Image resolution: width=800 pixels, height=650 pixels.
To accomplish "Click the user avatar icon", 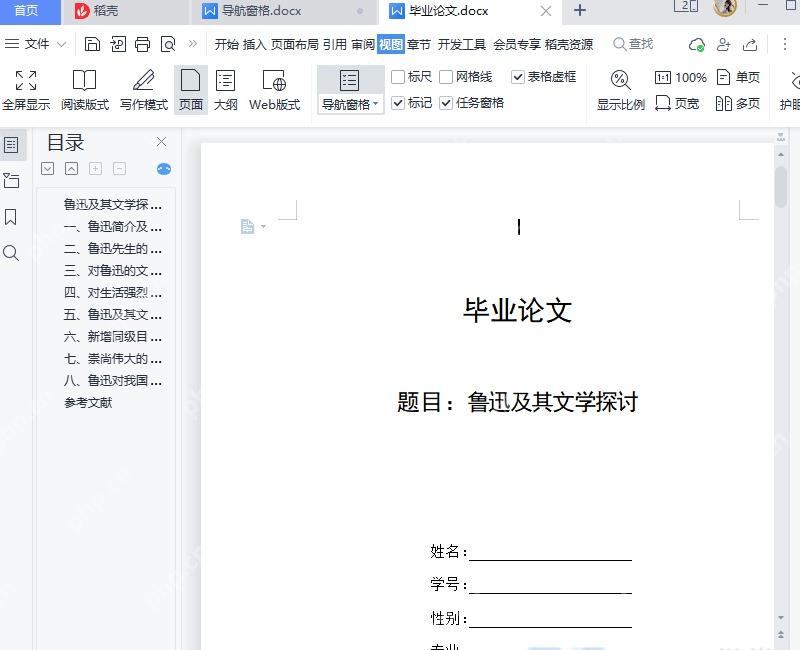I will (725, 7).
